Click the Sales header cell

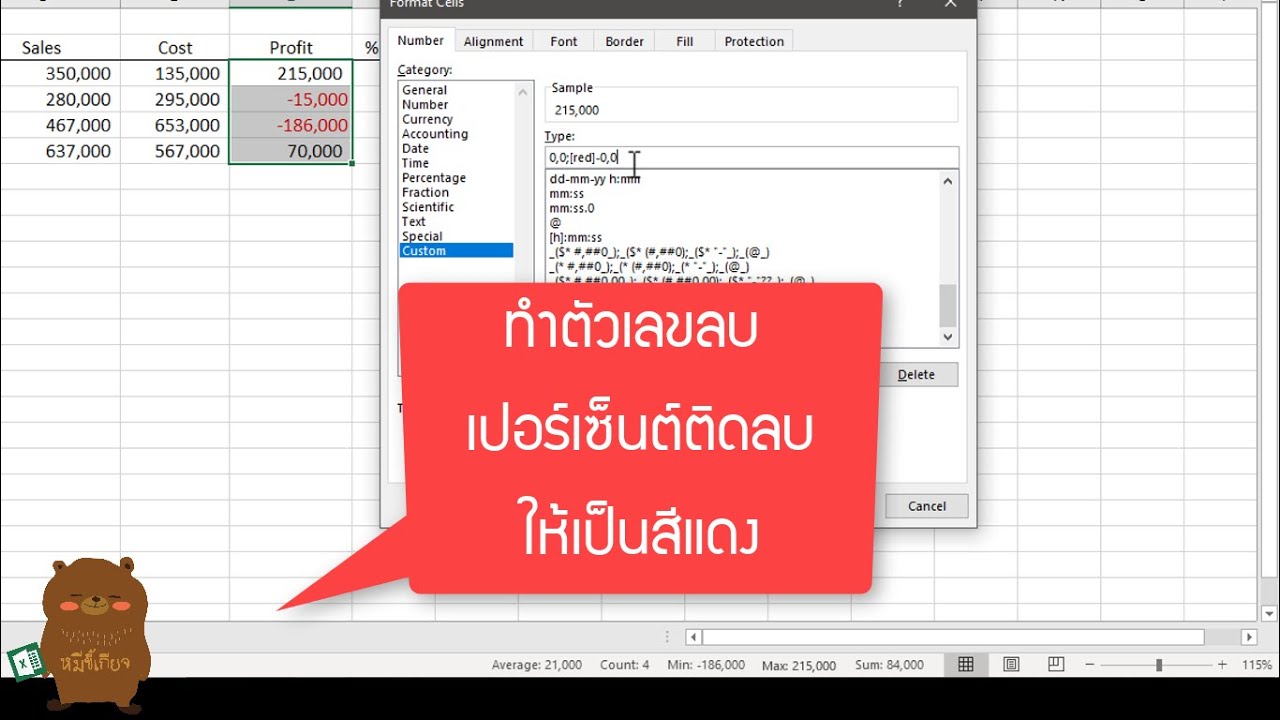pos(60,47)
